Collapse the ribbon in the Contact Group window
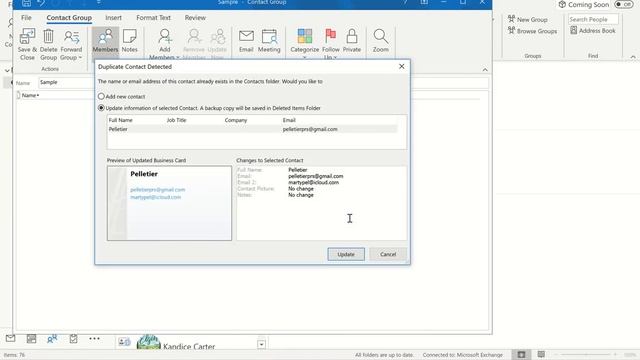Image resolution: width=640 pixels, height=360 pixels. (485, 70)
